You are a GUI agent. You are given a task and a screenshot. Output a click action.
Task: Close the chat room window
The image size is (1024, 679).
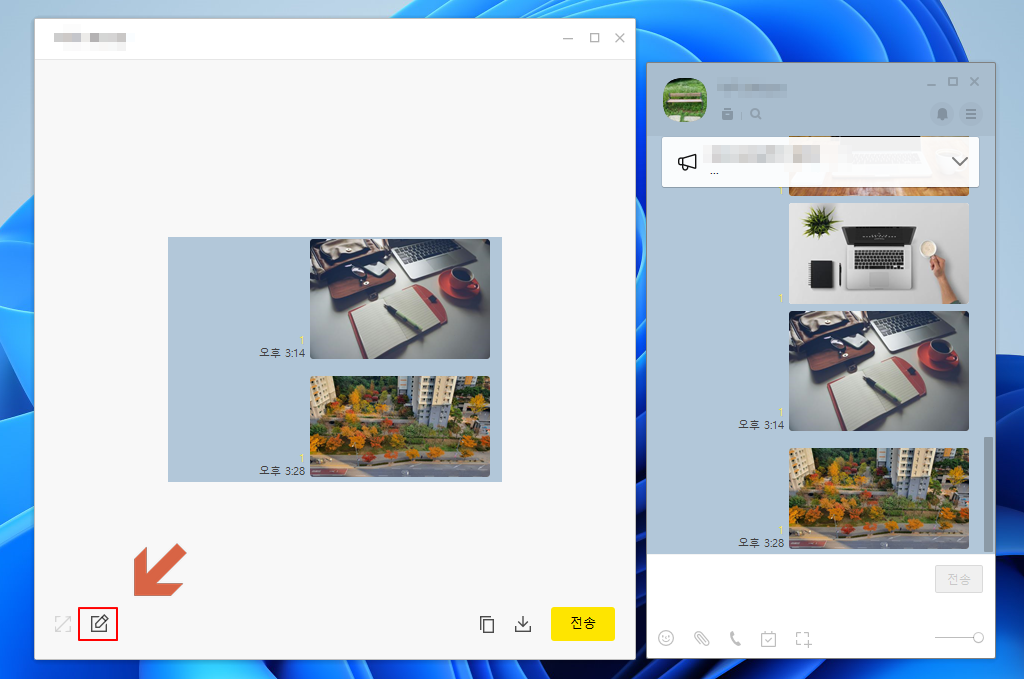tap(974, 82)
